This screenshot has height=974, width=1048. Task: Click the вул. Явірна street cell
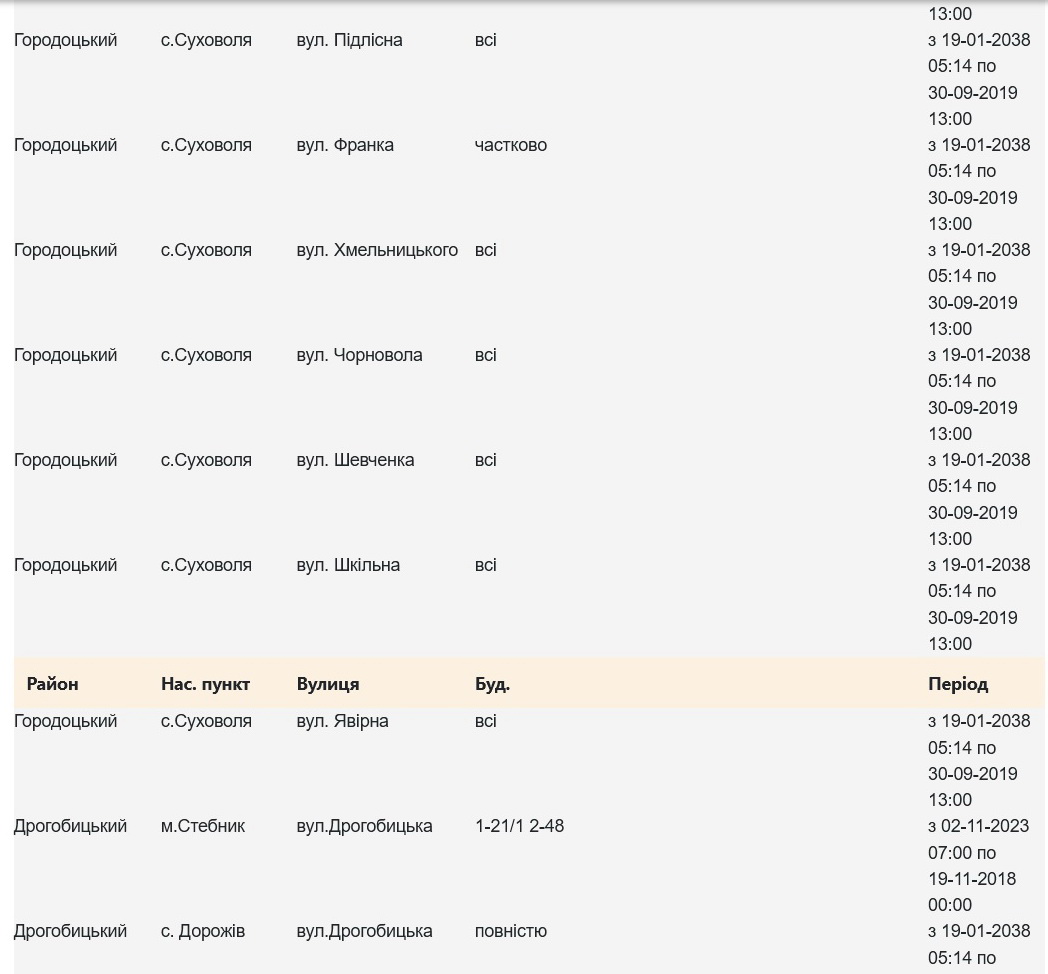(342, 721)
